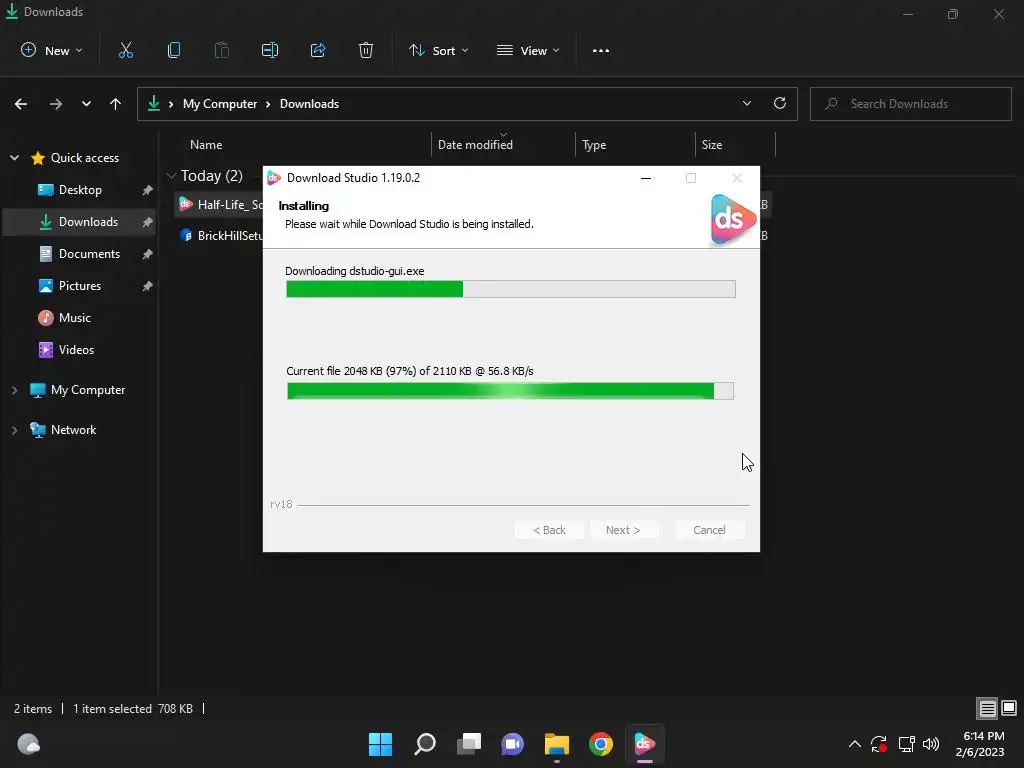Screen dimensions: 1024x768
Task: Open the clock and date flyout
Action: (980, 744)
